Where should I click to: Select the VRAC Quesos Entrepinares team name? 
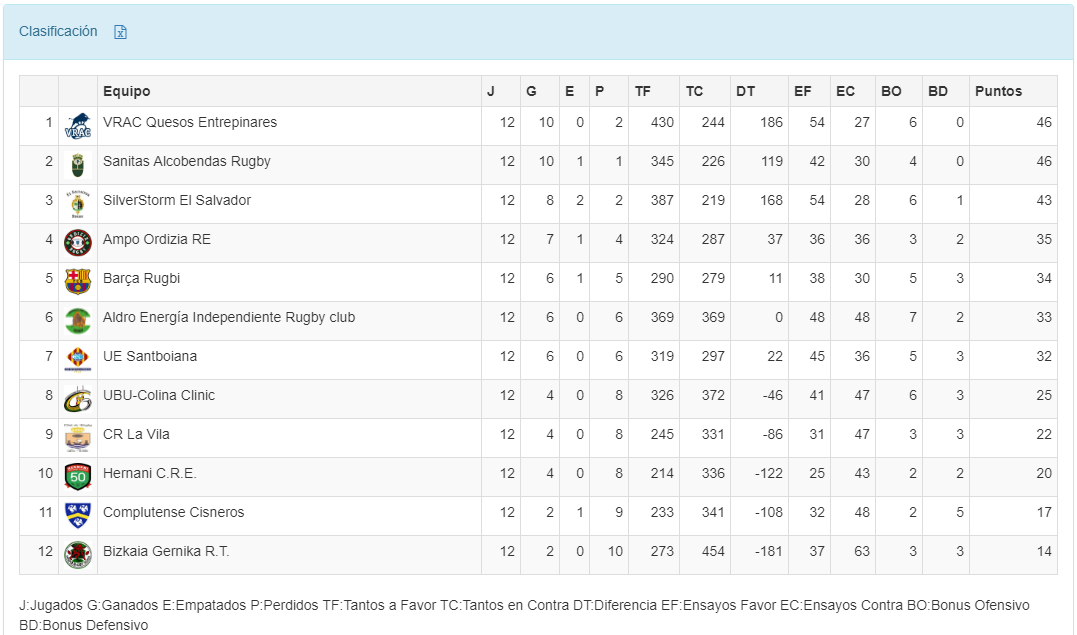pos(190,122)
